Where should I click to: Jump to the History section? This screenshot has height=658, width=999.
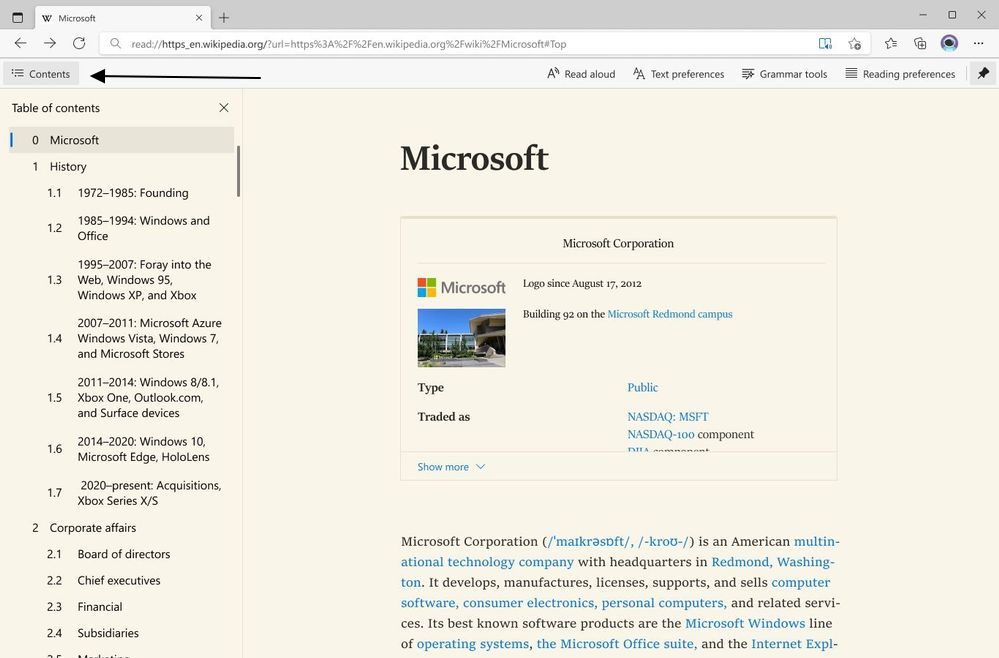click(x=122, y=166)
